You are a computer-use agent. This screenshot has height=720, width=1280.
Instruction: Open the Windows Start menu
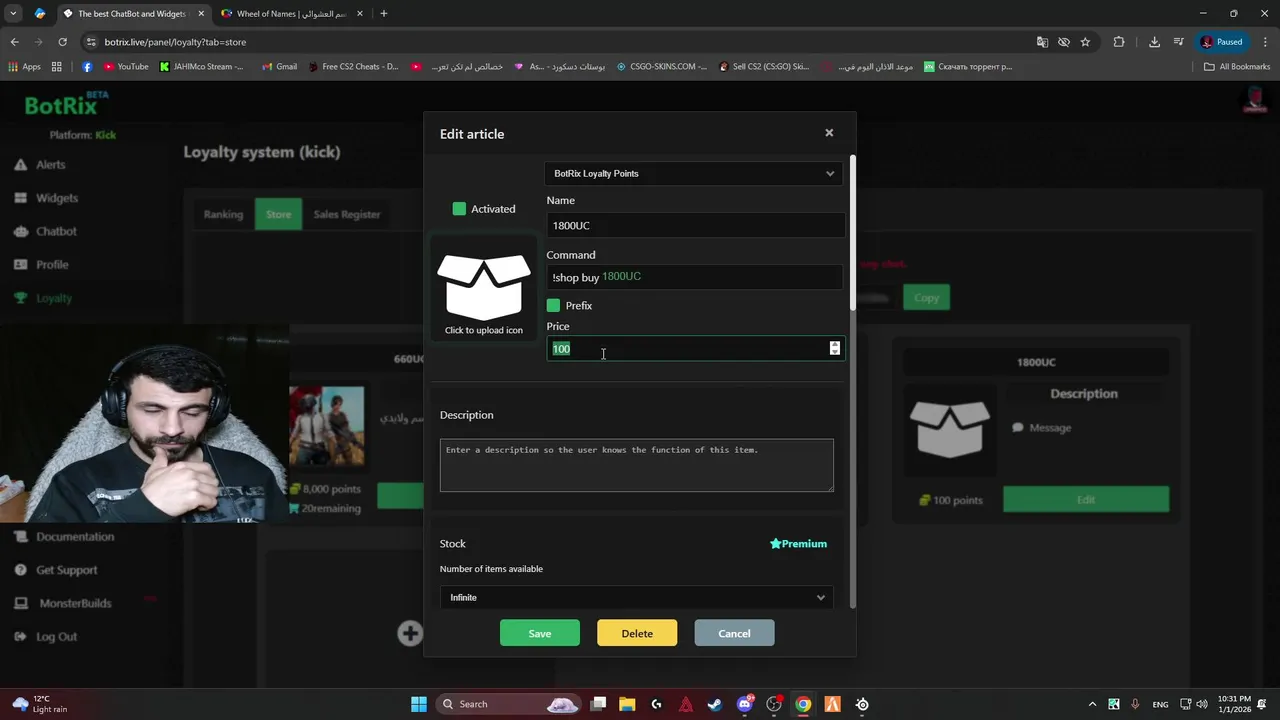419,704
